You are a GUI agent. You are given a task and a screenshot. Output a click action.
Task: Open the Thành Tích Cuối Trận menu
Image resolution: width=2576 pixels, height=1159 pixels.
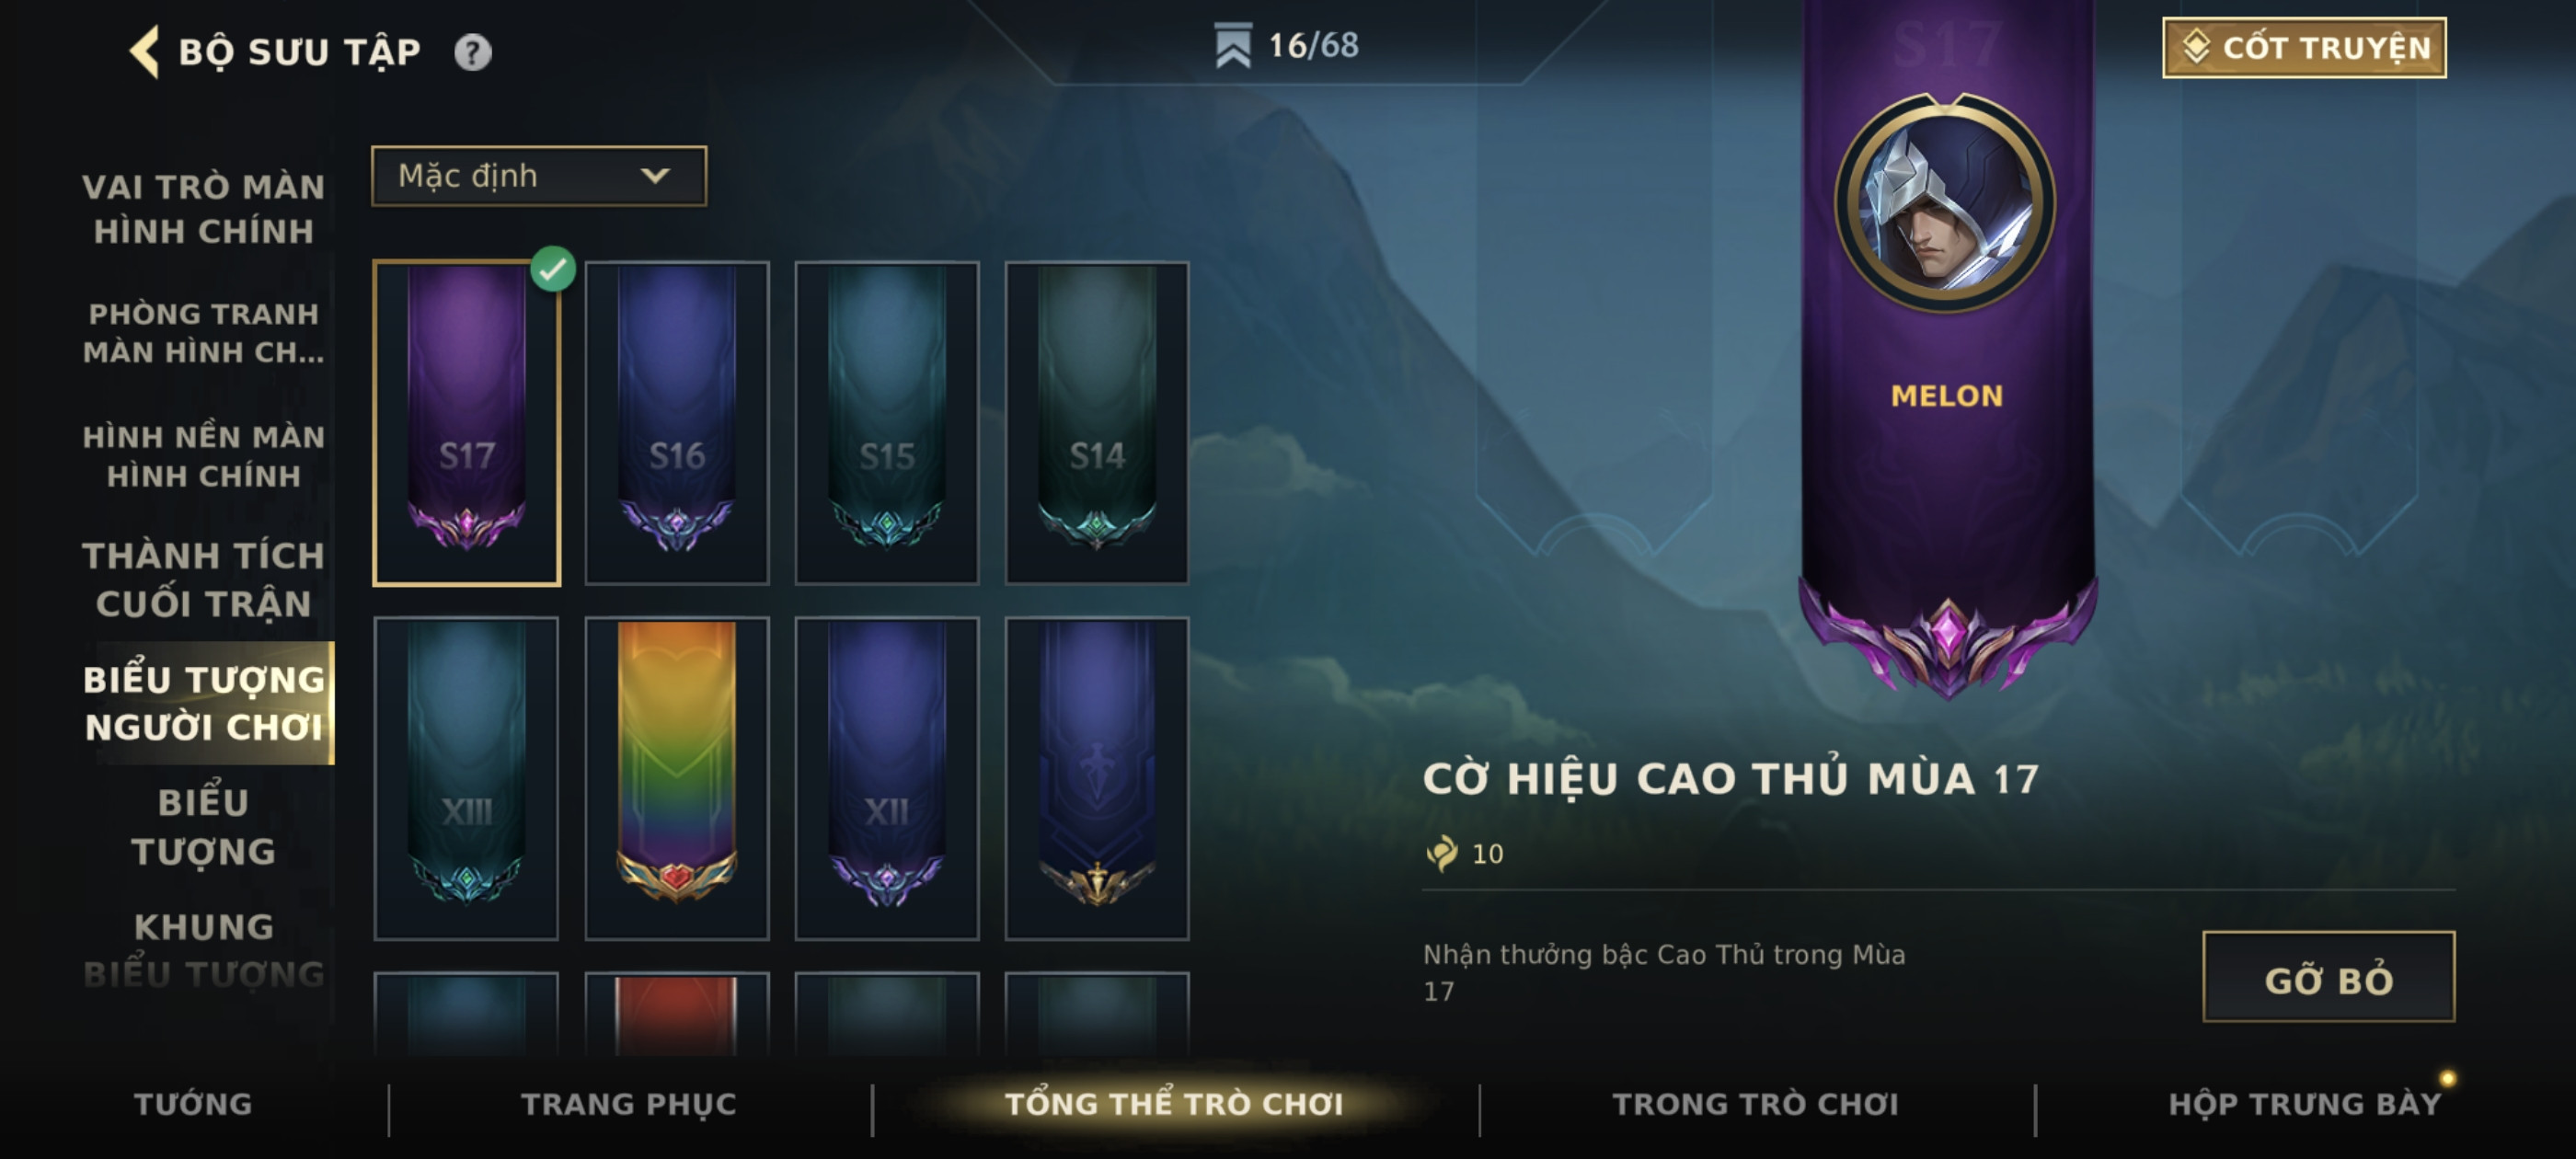[x=204, y=579]
